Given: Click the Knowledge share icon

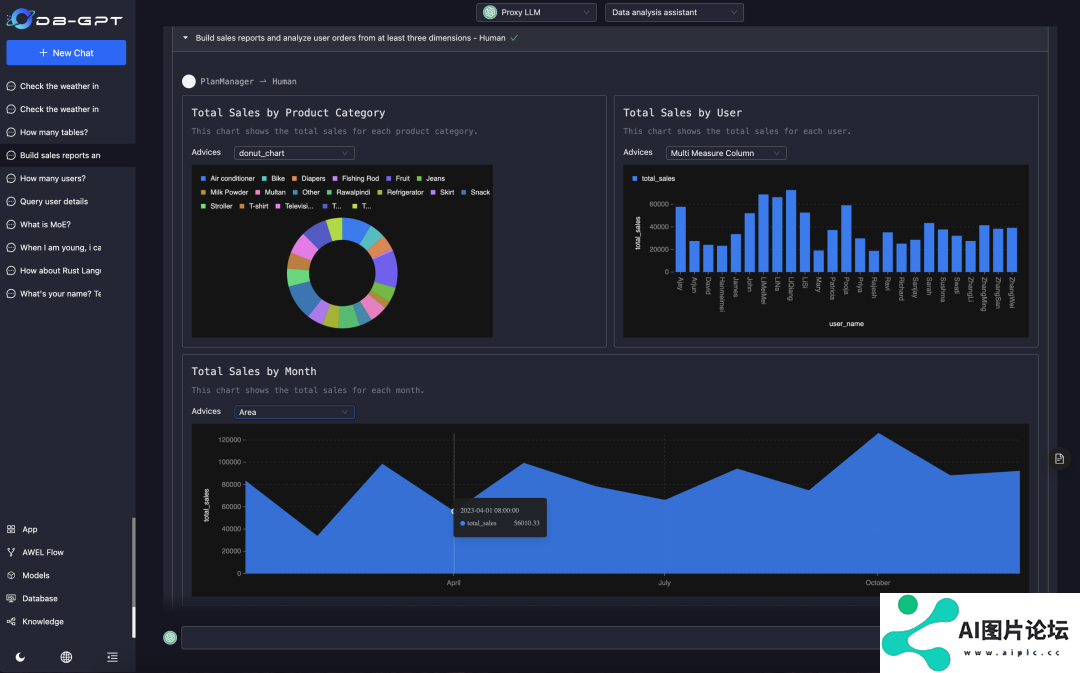Looking at the screenshot, I should pos(11,622).
